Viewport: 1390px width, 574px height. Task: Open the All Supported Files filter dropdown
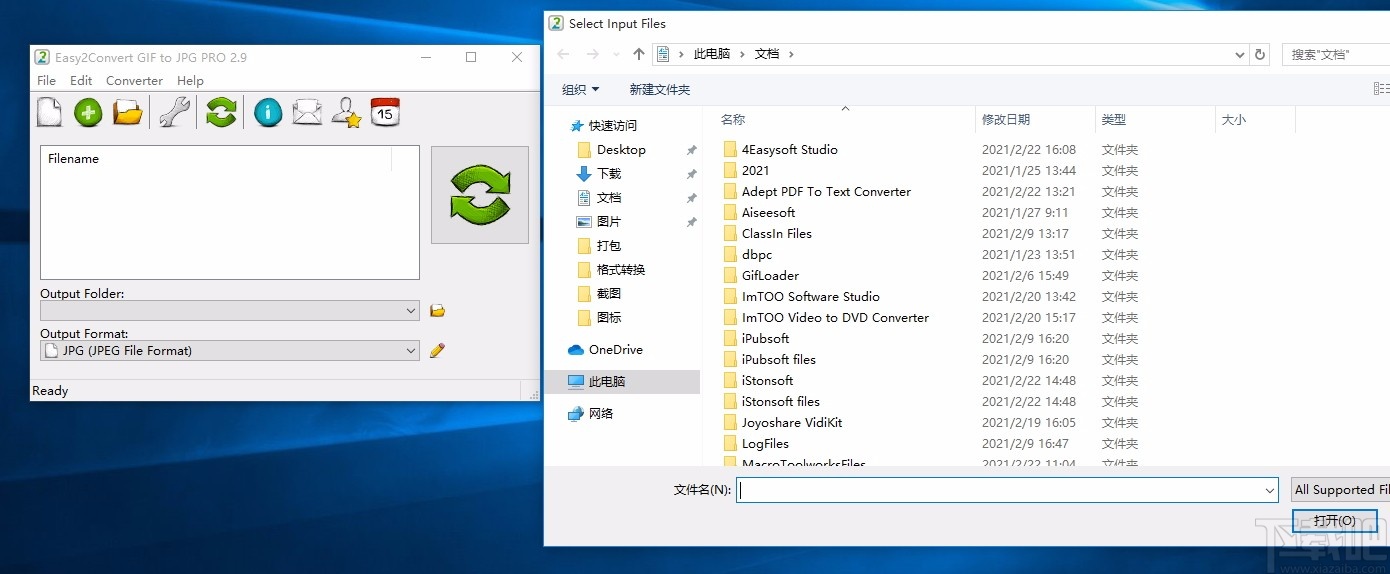click(1340, 490)
